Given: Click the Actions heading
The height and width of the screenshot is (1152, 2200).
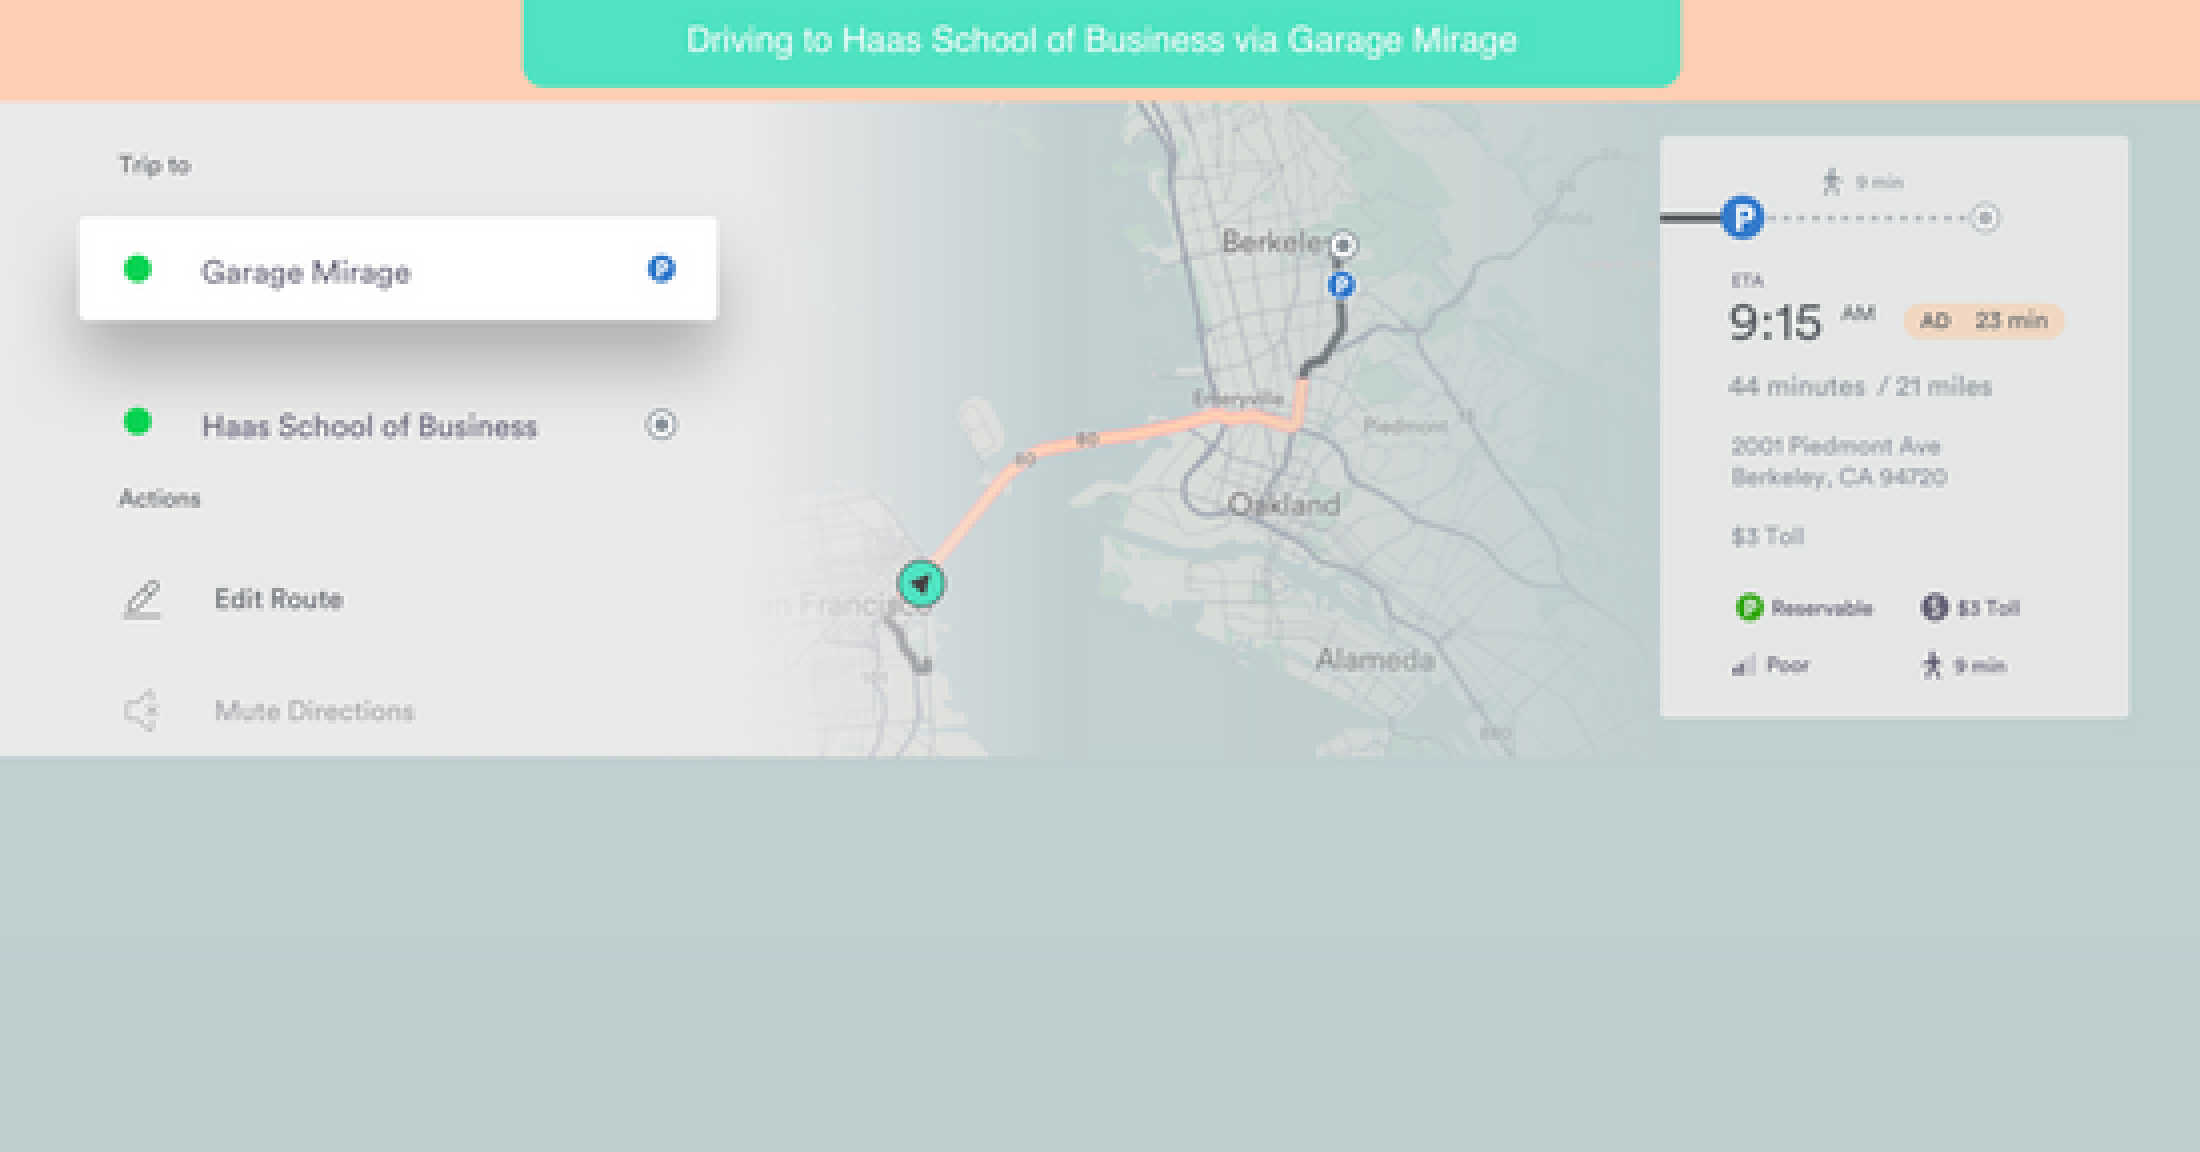Looking at the screenshot, I should click(160, 498).
